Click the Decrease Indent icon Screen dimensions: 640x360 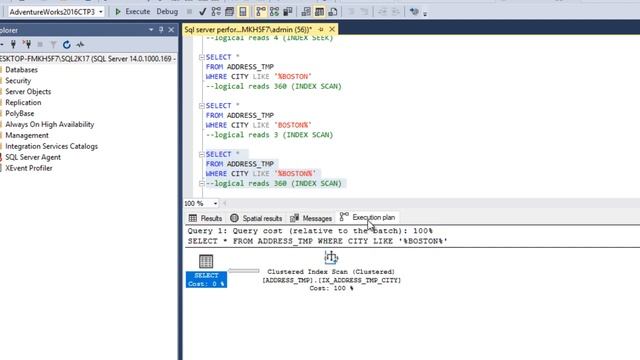[382, 12]
